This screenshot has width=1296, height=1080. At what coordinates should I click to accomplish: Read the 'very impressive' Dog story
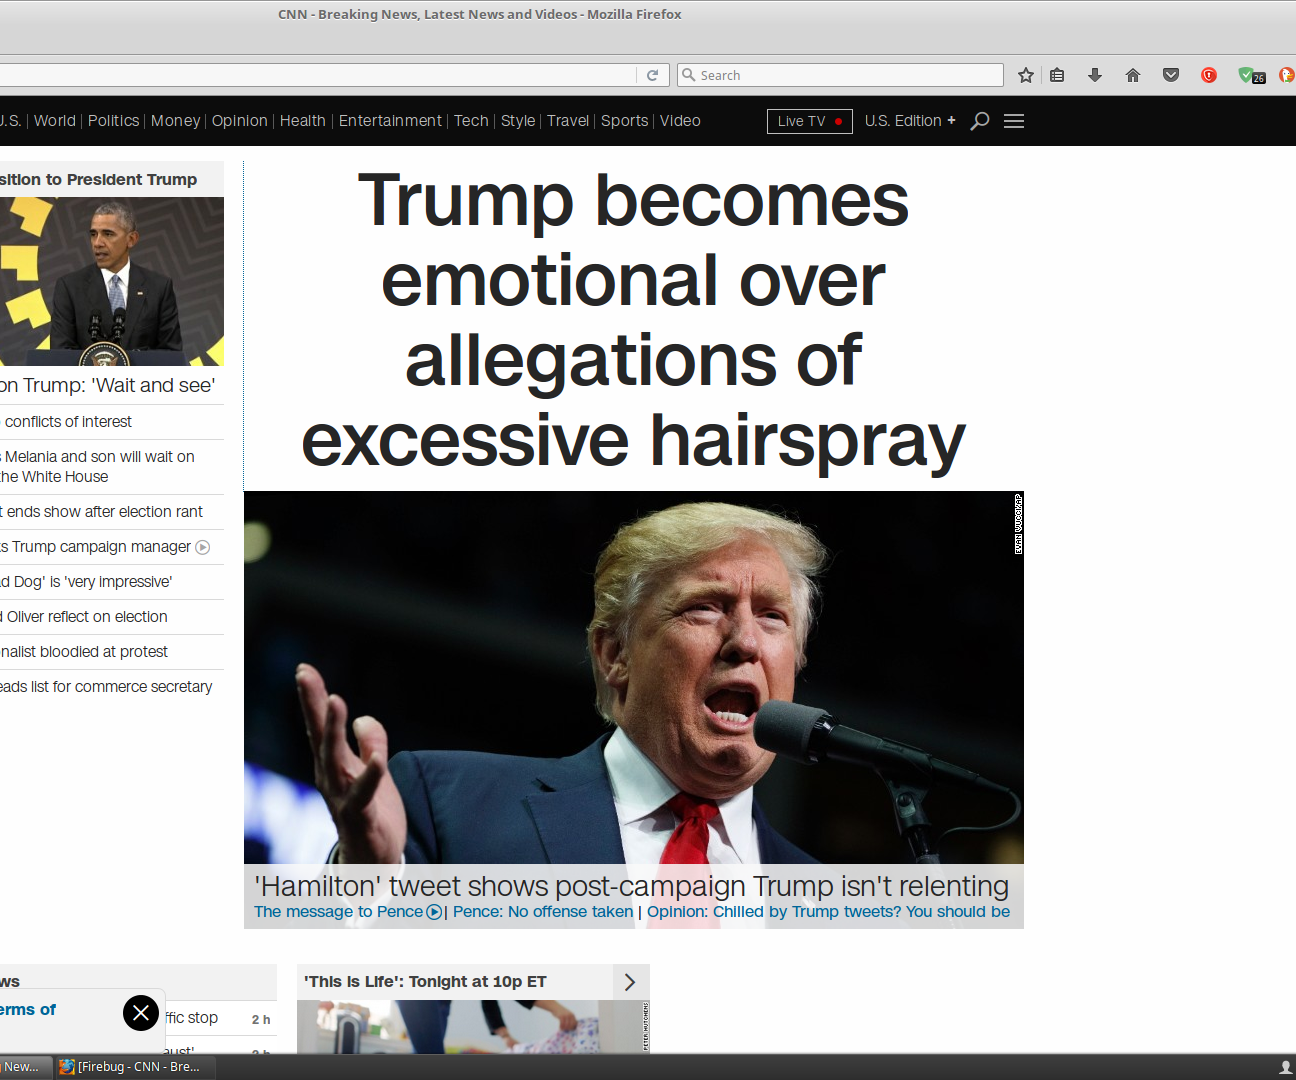(86, 582)
